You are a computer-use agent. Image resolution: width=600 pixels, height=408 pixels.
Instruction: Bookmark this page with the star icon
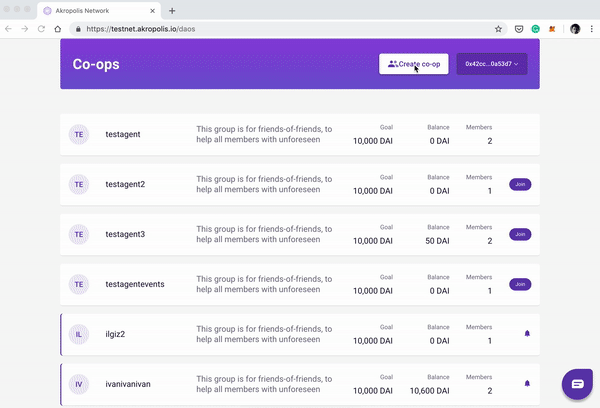click(x=498, y=29)
